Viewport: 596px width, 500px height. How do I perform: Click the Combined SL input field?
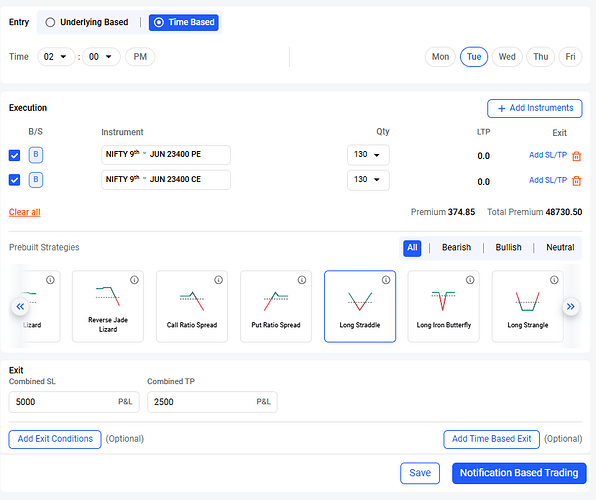(74, 402)
